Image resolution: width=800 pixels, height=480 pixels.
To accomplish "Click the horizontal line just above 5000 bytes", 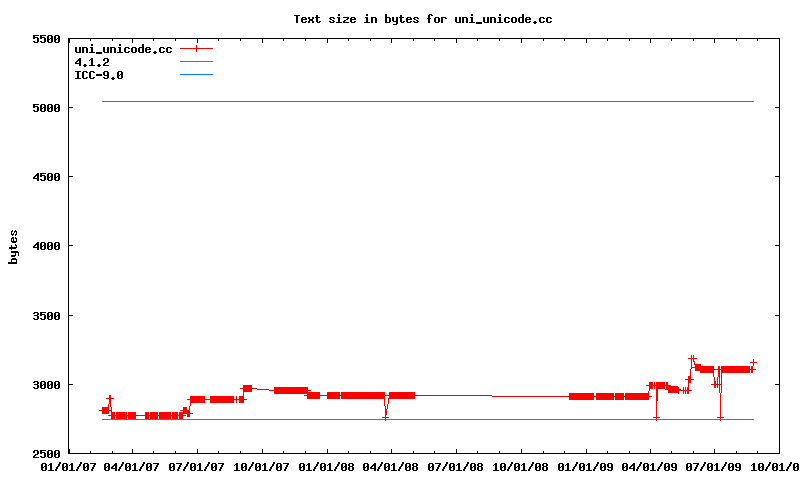I will 428,101.
